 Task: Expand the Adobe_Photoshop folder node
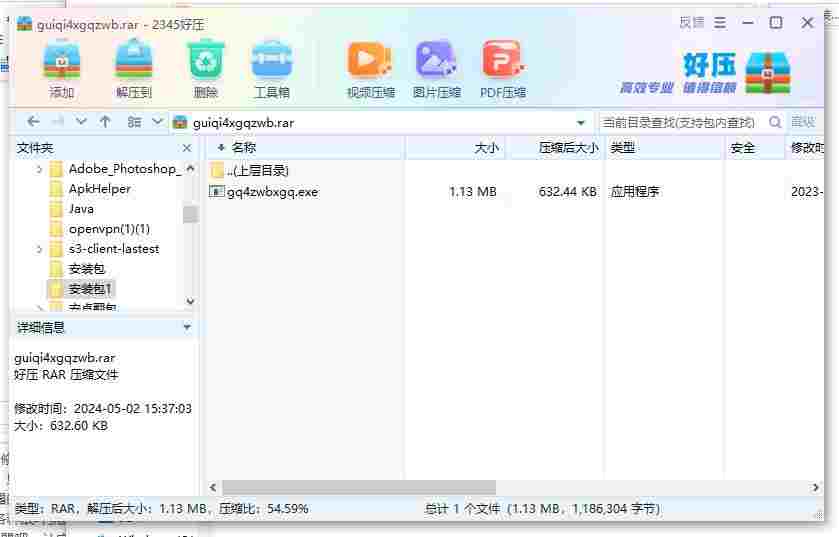point(39,170)
